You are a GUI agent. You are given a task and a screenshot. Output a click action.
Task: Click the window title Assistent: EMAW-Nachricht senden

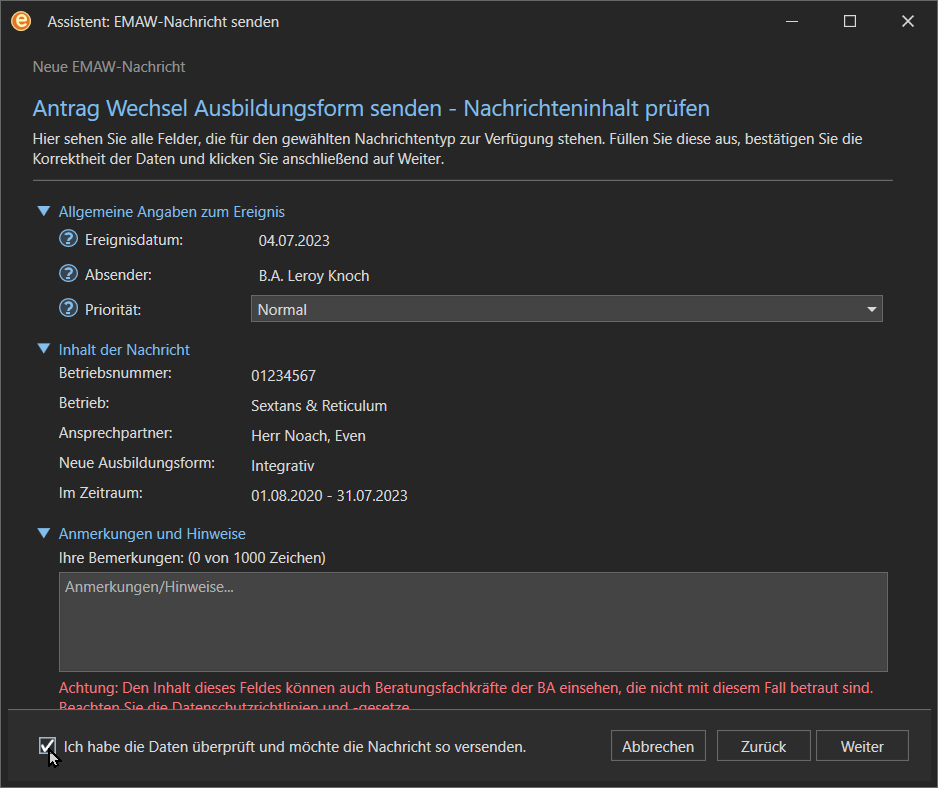coord(163,22)
